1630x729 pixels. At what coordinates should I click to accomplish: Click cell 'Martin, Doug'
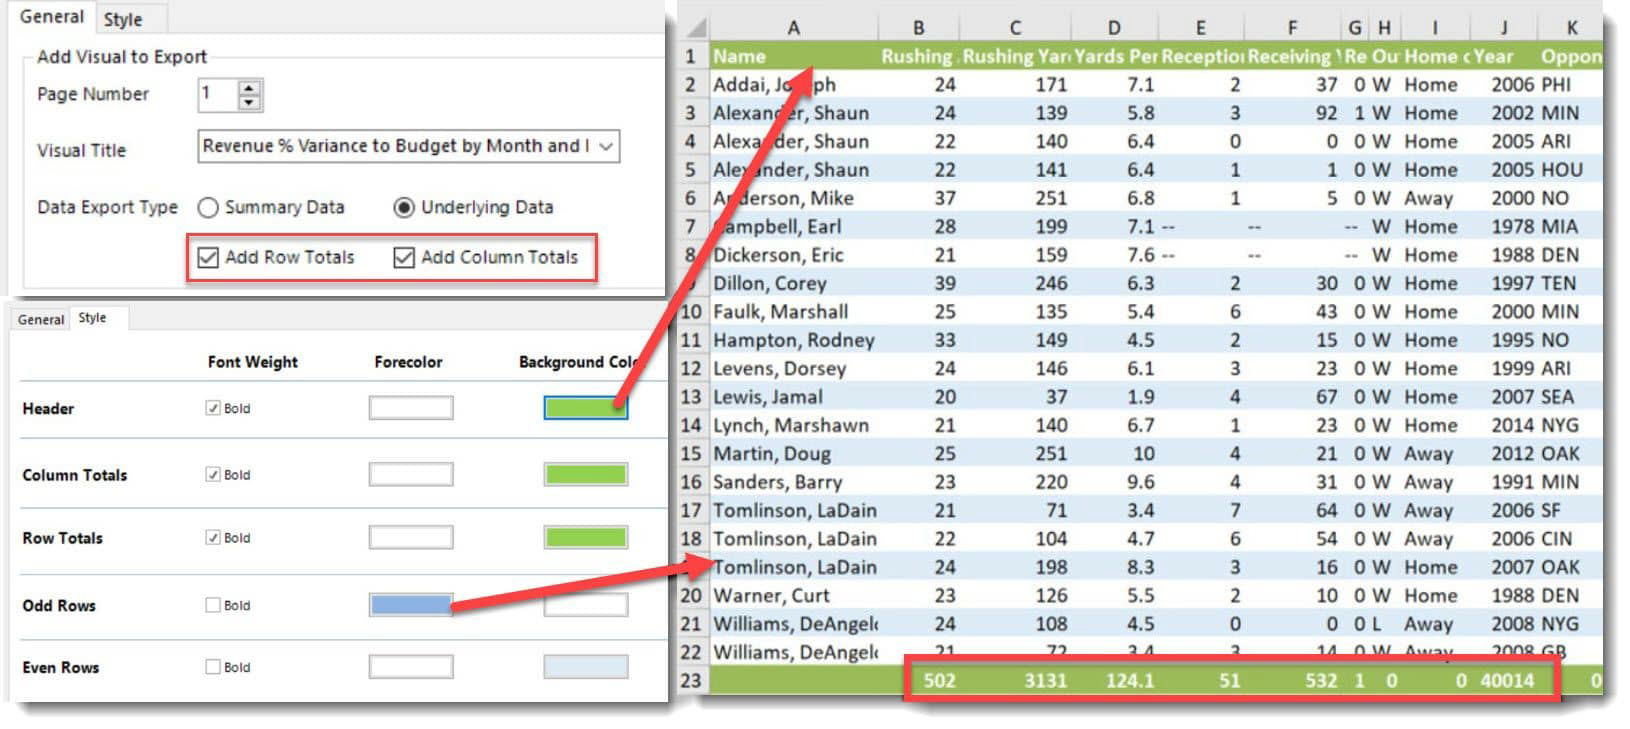pyautogui.click(x=794, y=453)
